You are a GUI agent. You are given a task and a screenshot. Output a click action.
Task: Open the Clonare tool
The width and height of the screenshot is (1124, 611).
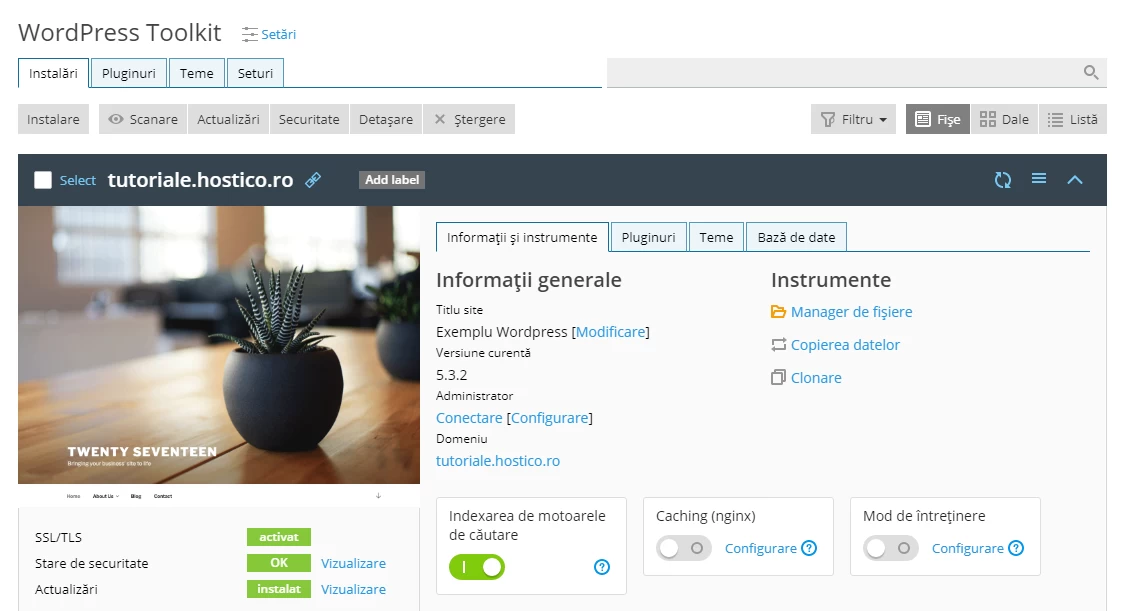tap(815, 378)
